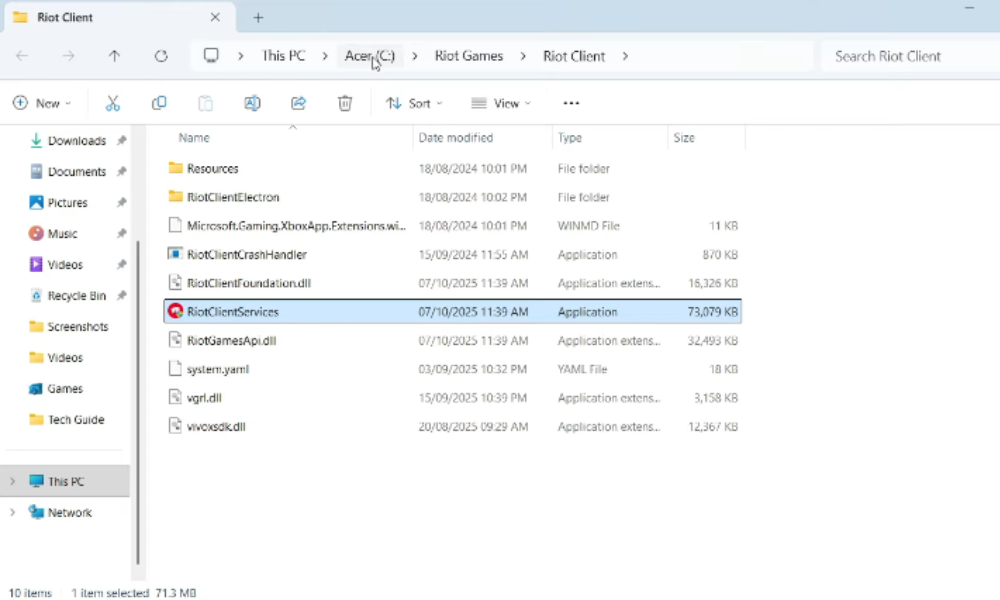Viewport: 1000px width, 600px height.
Task: Select the RiotClientElectron folder
Action: [x=233, y=197]
